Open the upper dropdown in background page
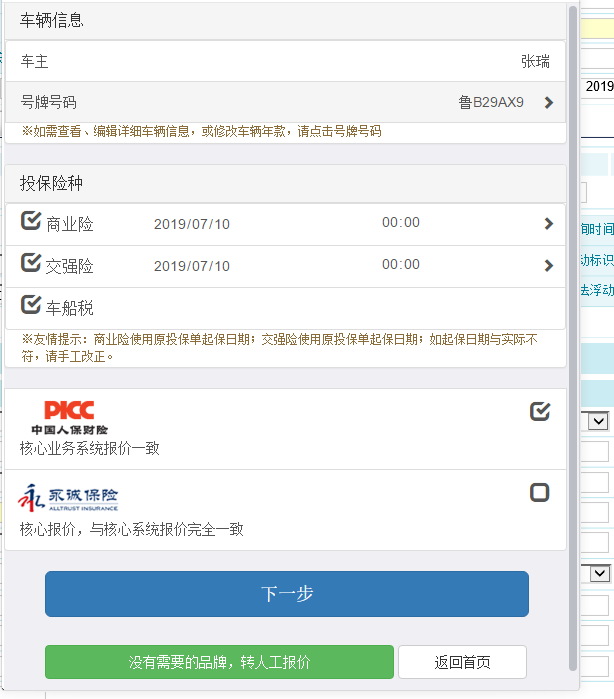The height and width of the screenshot is (699, 614). coord(598,421)
